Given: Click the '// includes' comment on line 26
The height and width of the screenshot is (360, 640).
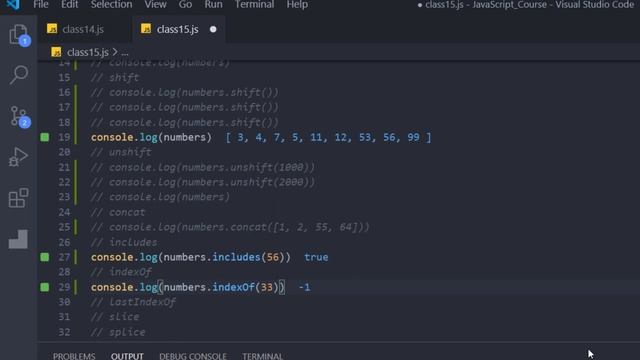Looking at the screenshot, I should point(124,242).
